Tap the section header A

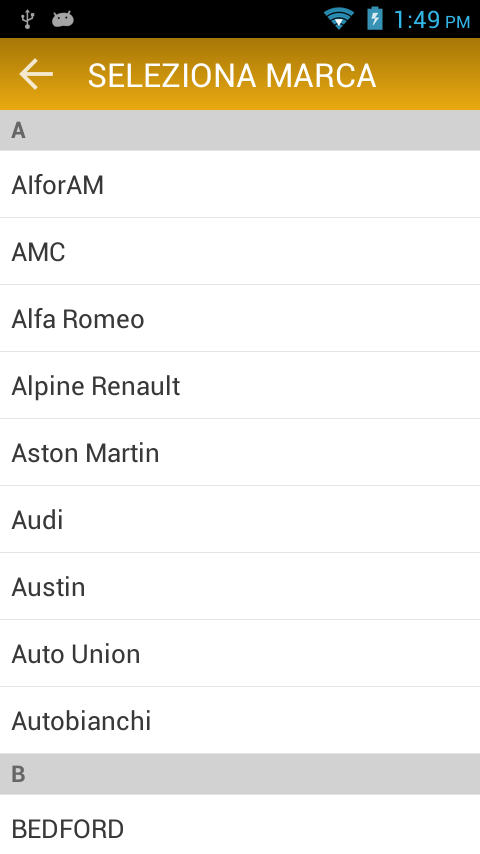tap(240, 130)
